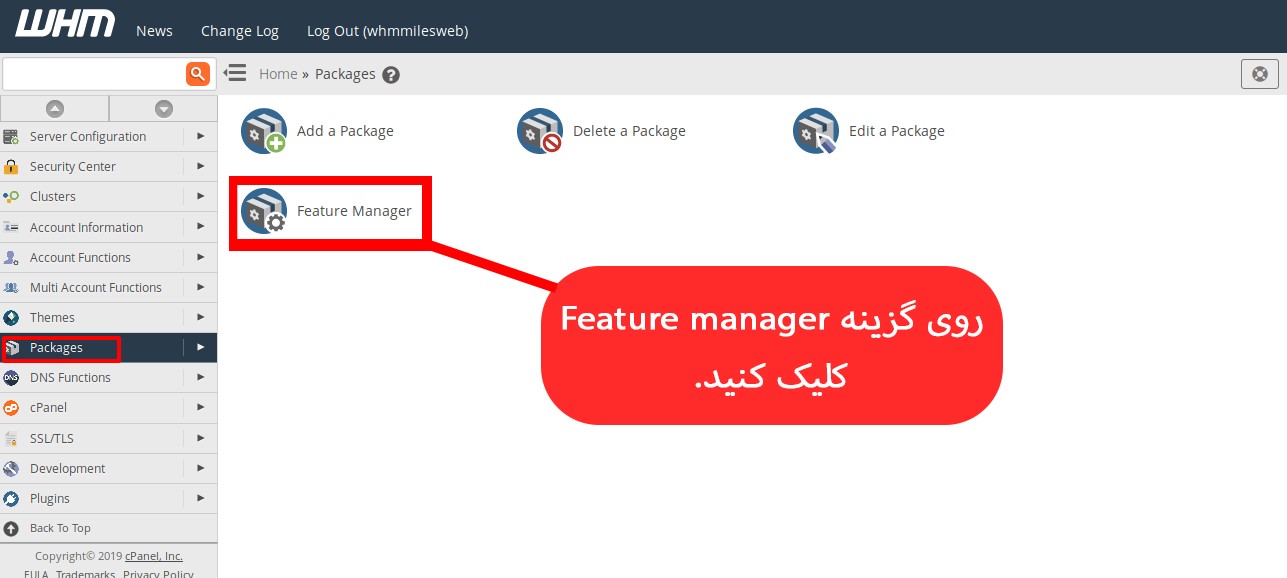Viewport: 1287px width, 578px height.
Task: Click the Clusters sidebar icon
Action: coord(11,197)
